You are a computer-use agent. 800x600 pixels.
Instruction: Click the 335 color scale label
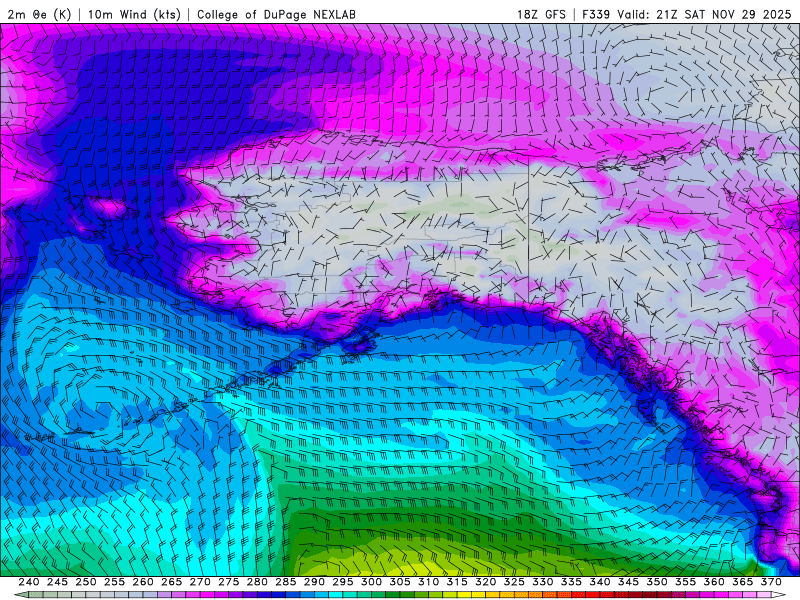point(571,582)
